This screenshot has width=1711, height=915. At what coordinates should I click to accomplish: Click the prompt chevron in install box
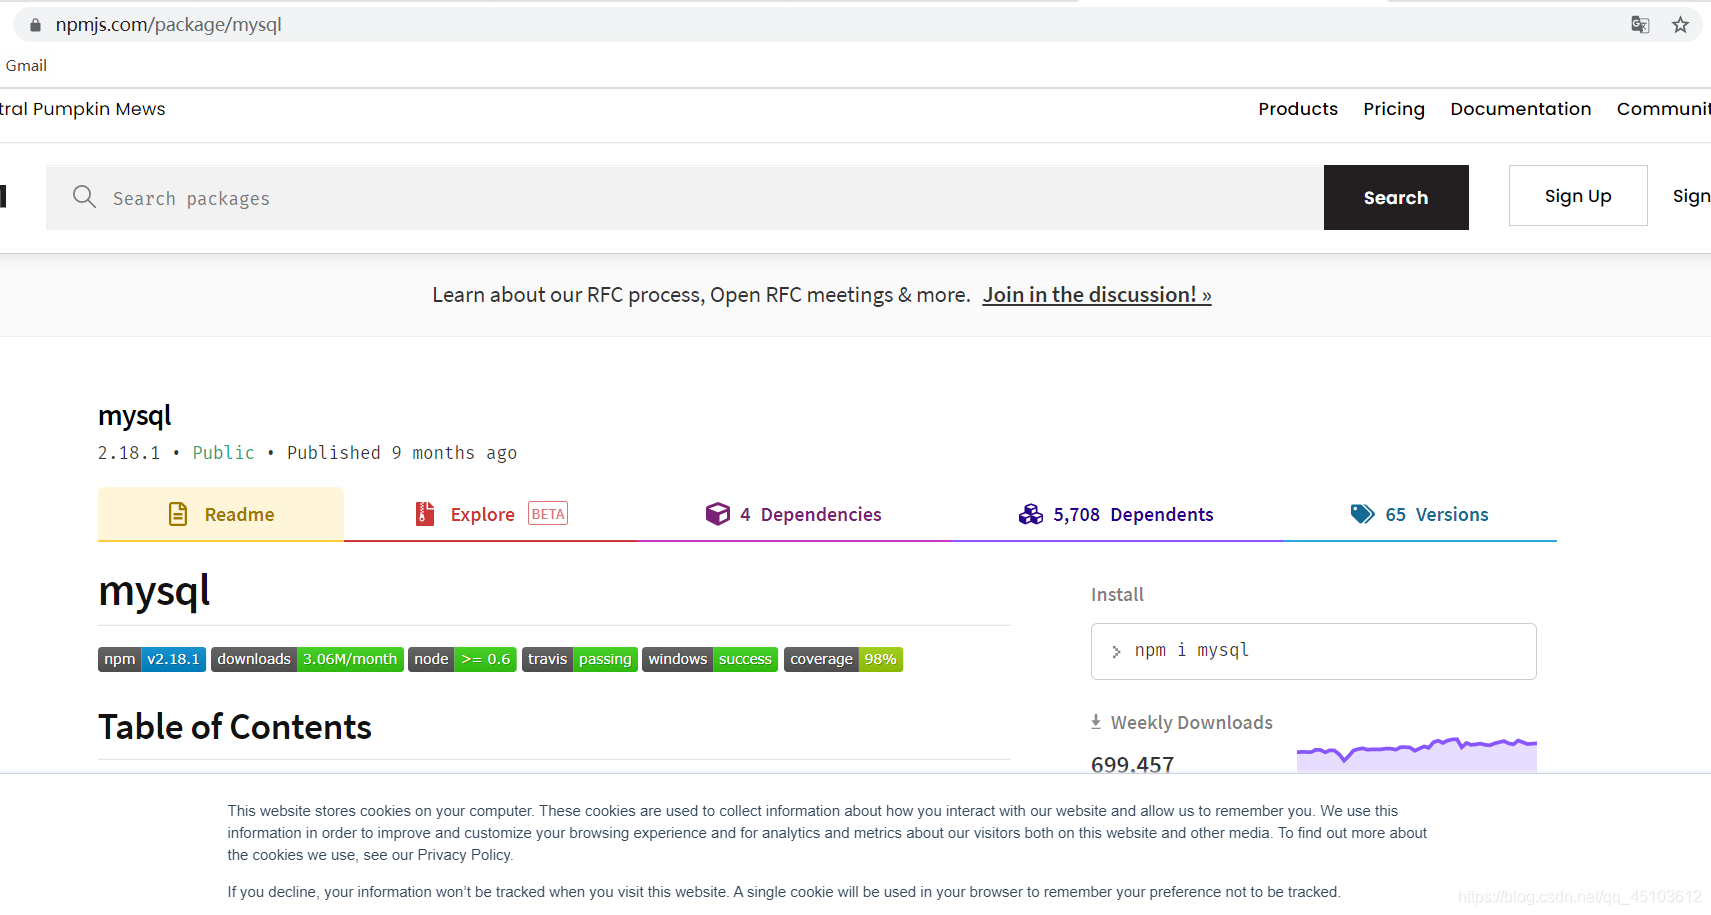(1116, 652)
